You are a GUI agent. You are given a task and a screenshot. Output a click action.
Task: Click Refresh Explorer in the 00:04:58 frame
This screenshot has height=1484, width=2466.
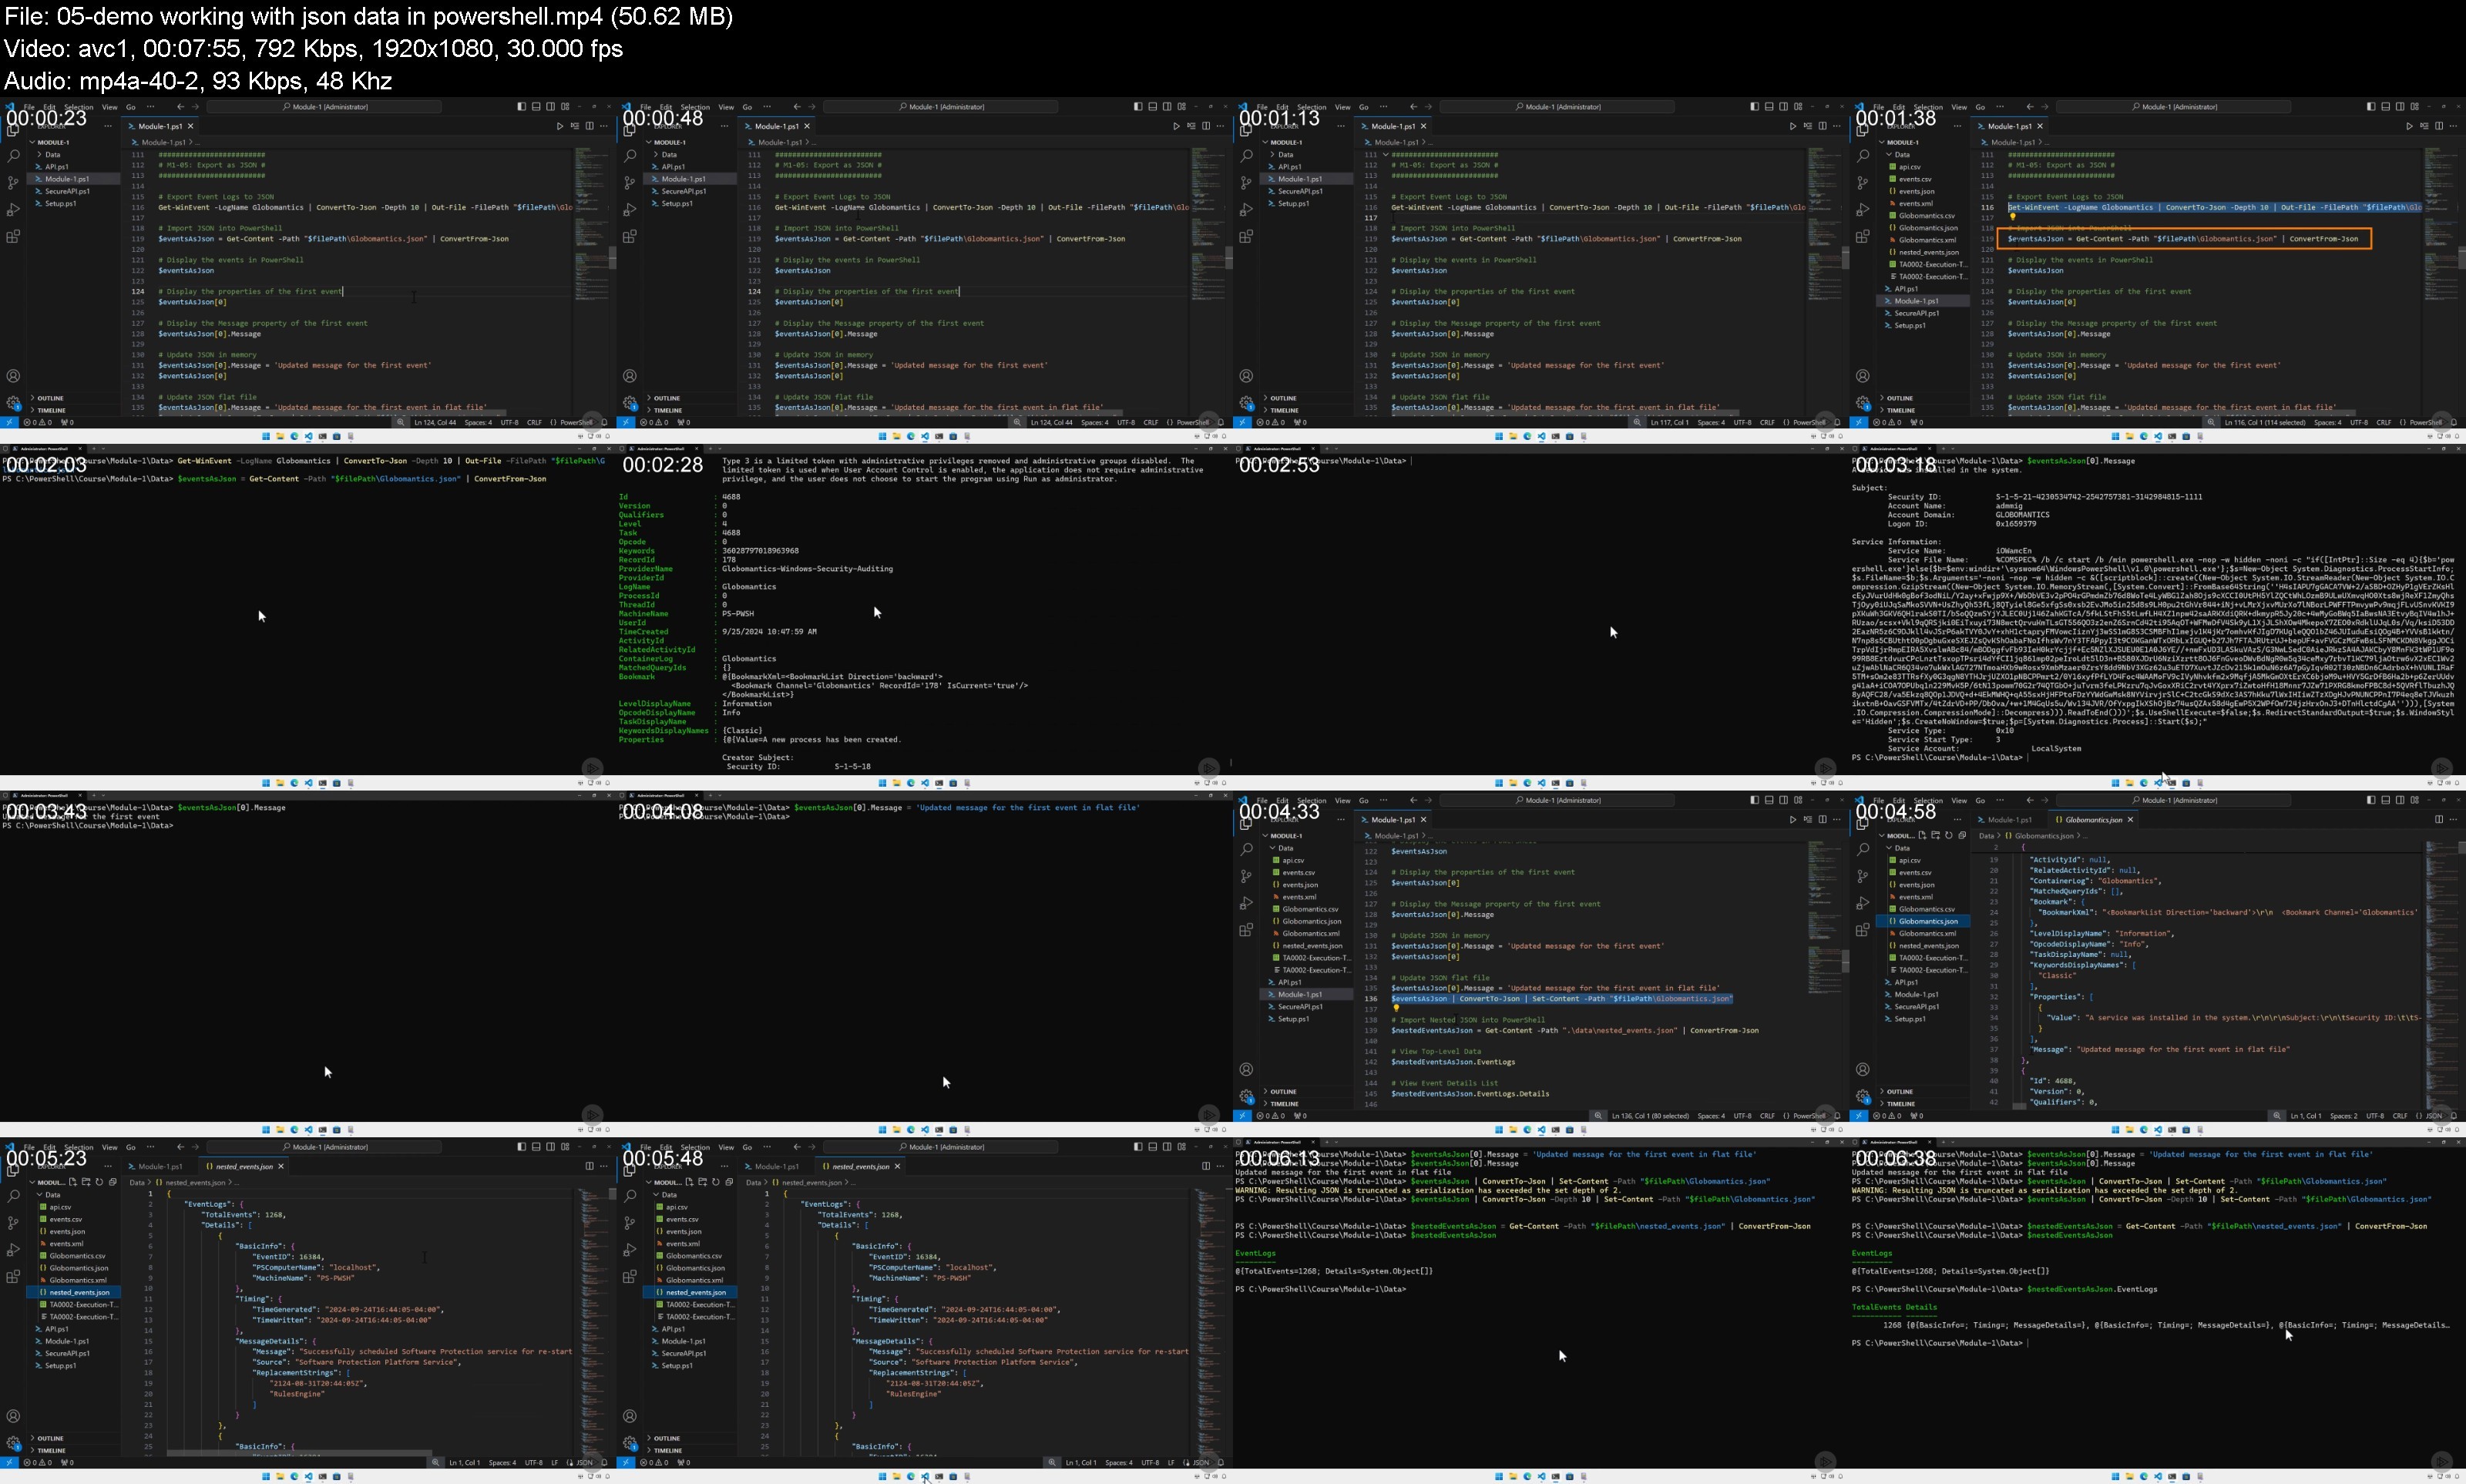coord(1948,835)
